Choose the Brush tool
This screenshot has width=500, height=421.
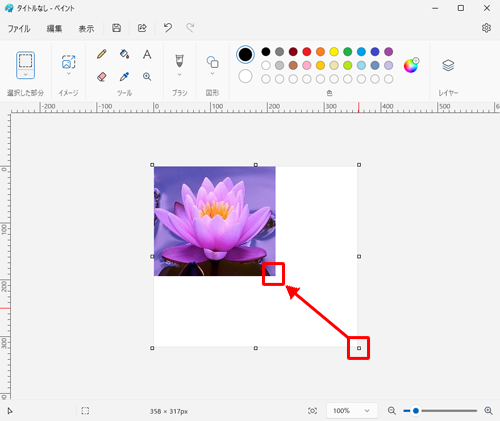[179, 61]
